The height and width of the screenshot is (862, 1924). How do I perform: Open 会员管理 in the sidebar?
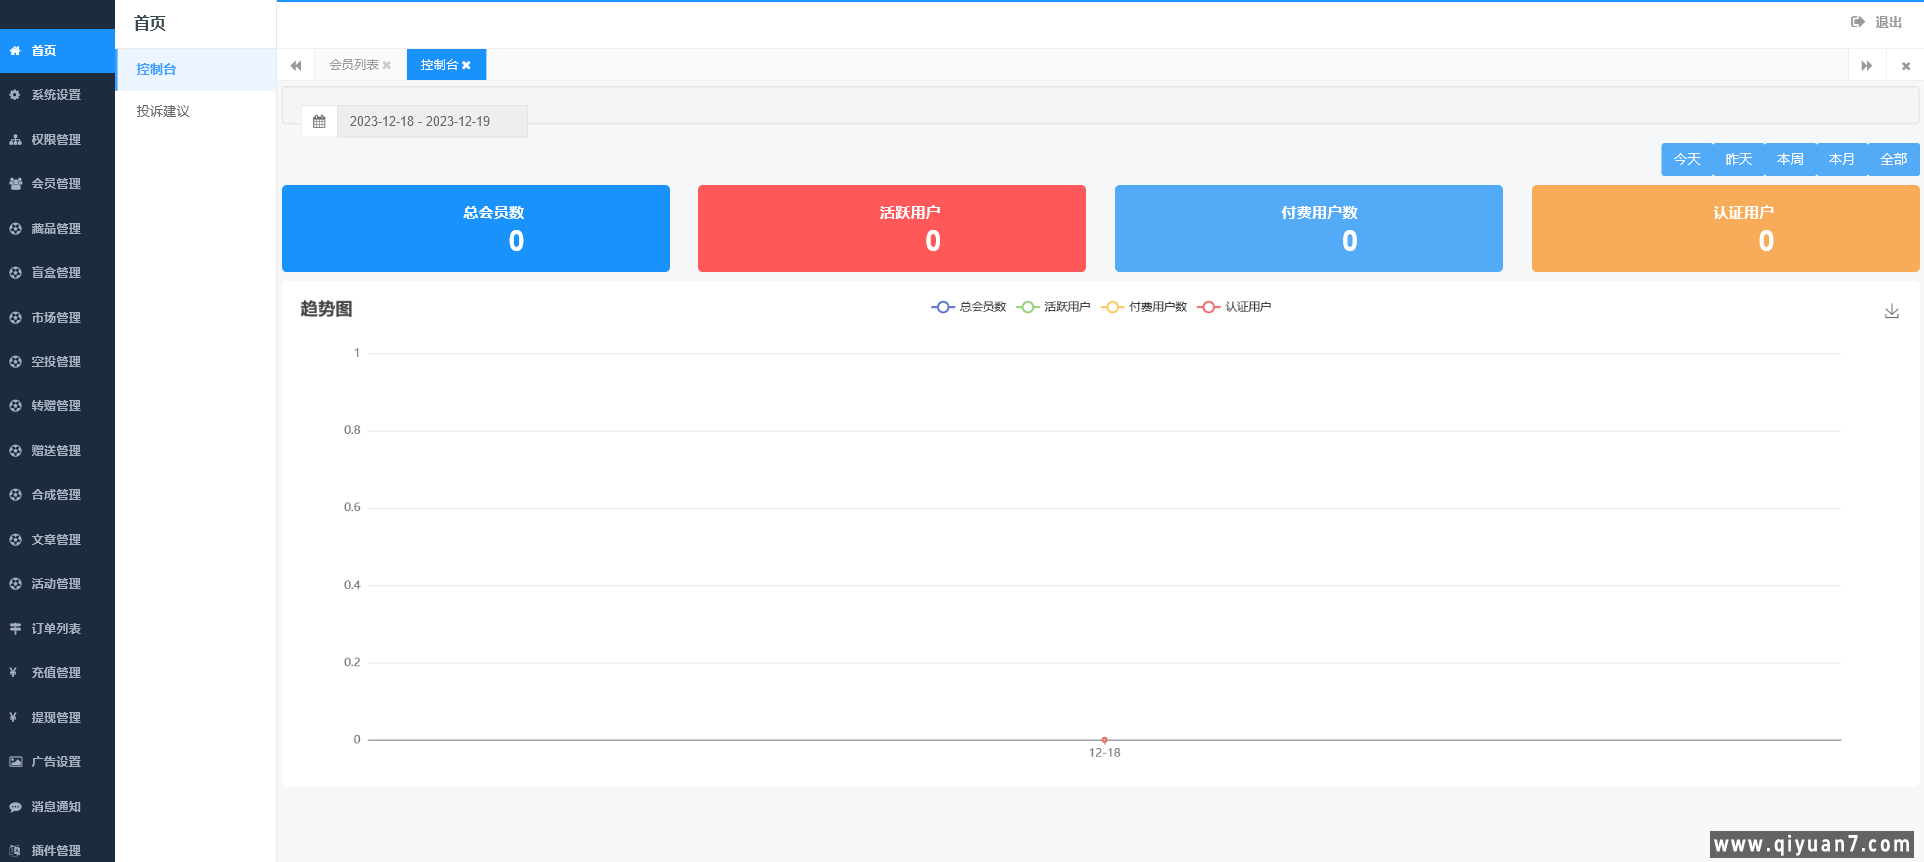[56, 184]
